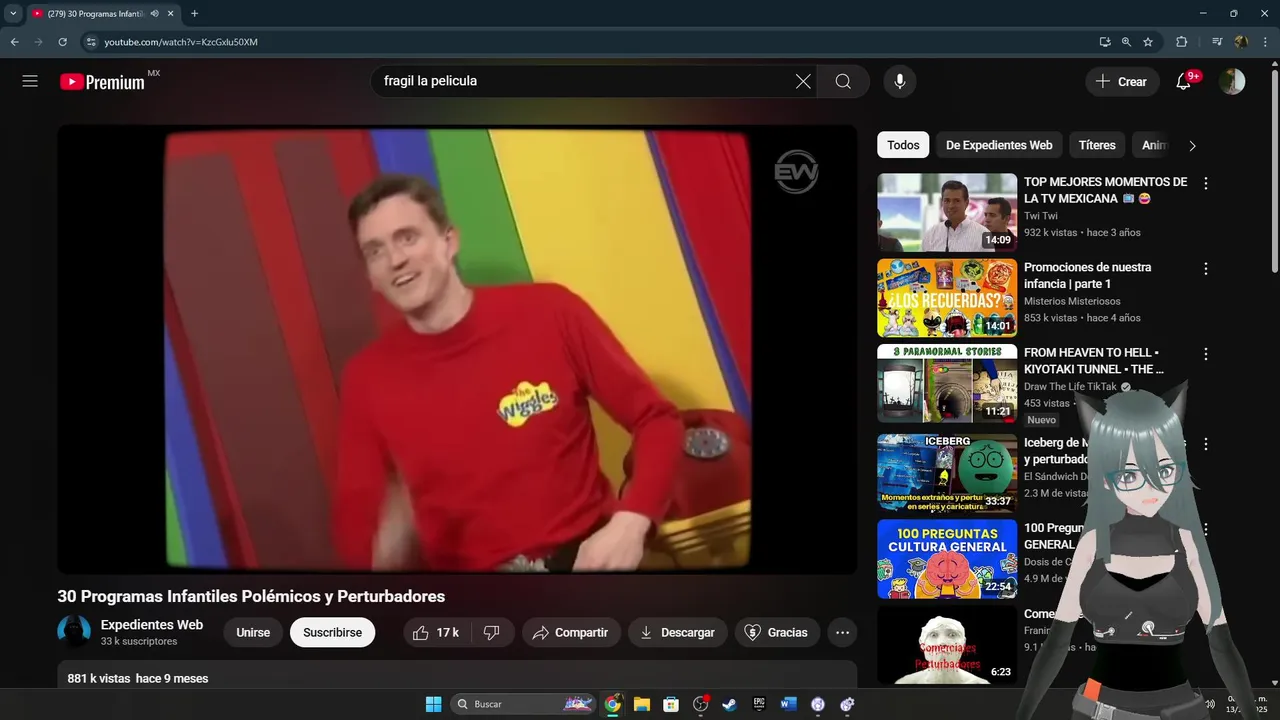This screenshot has height=720, width=1280.
Task: Download the video with Descargar
Action: [x=678, y=632]
